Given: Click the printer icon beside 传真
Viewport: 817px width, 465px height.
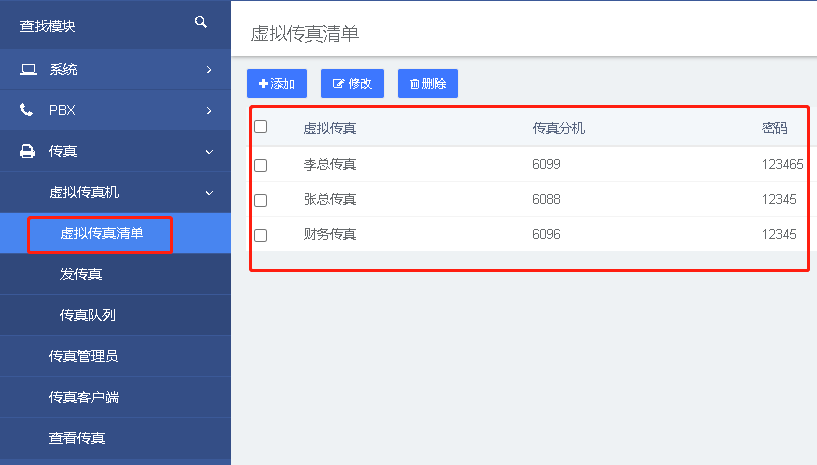Looking at the screenshot, I should coord(27,151).
